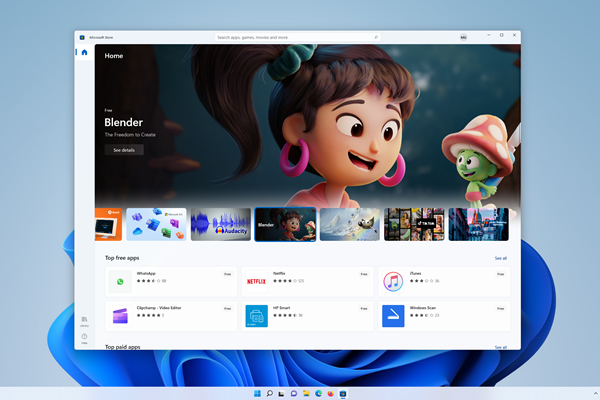Click the Free badge on Windows Scan card

coord(501,309)
